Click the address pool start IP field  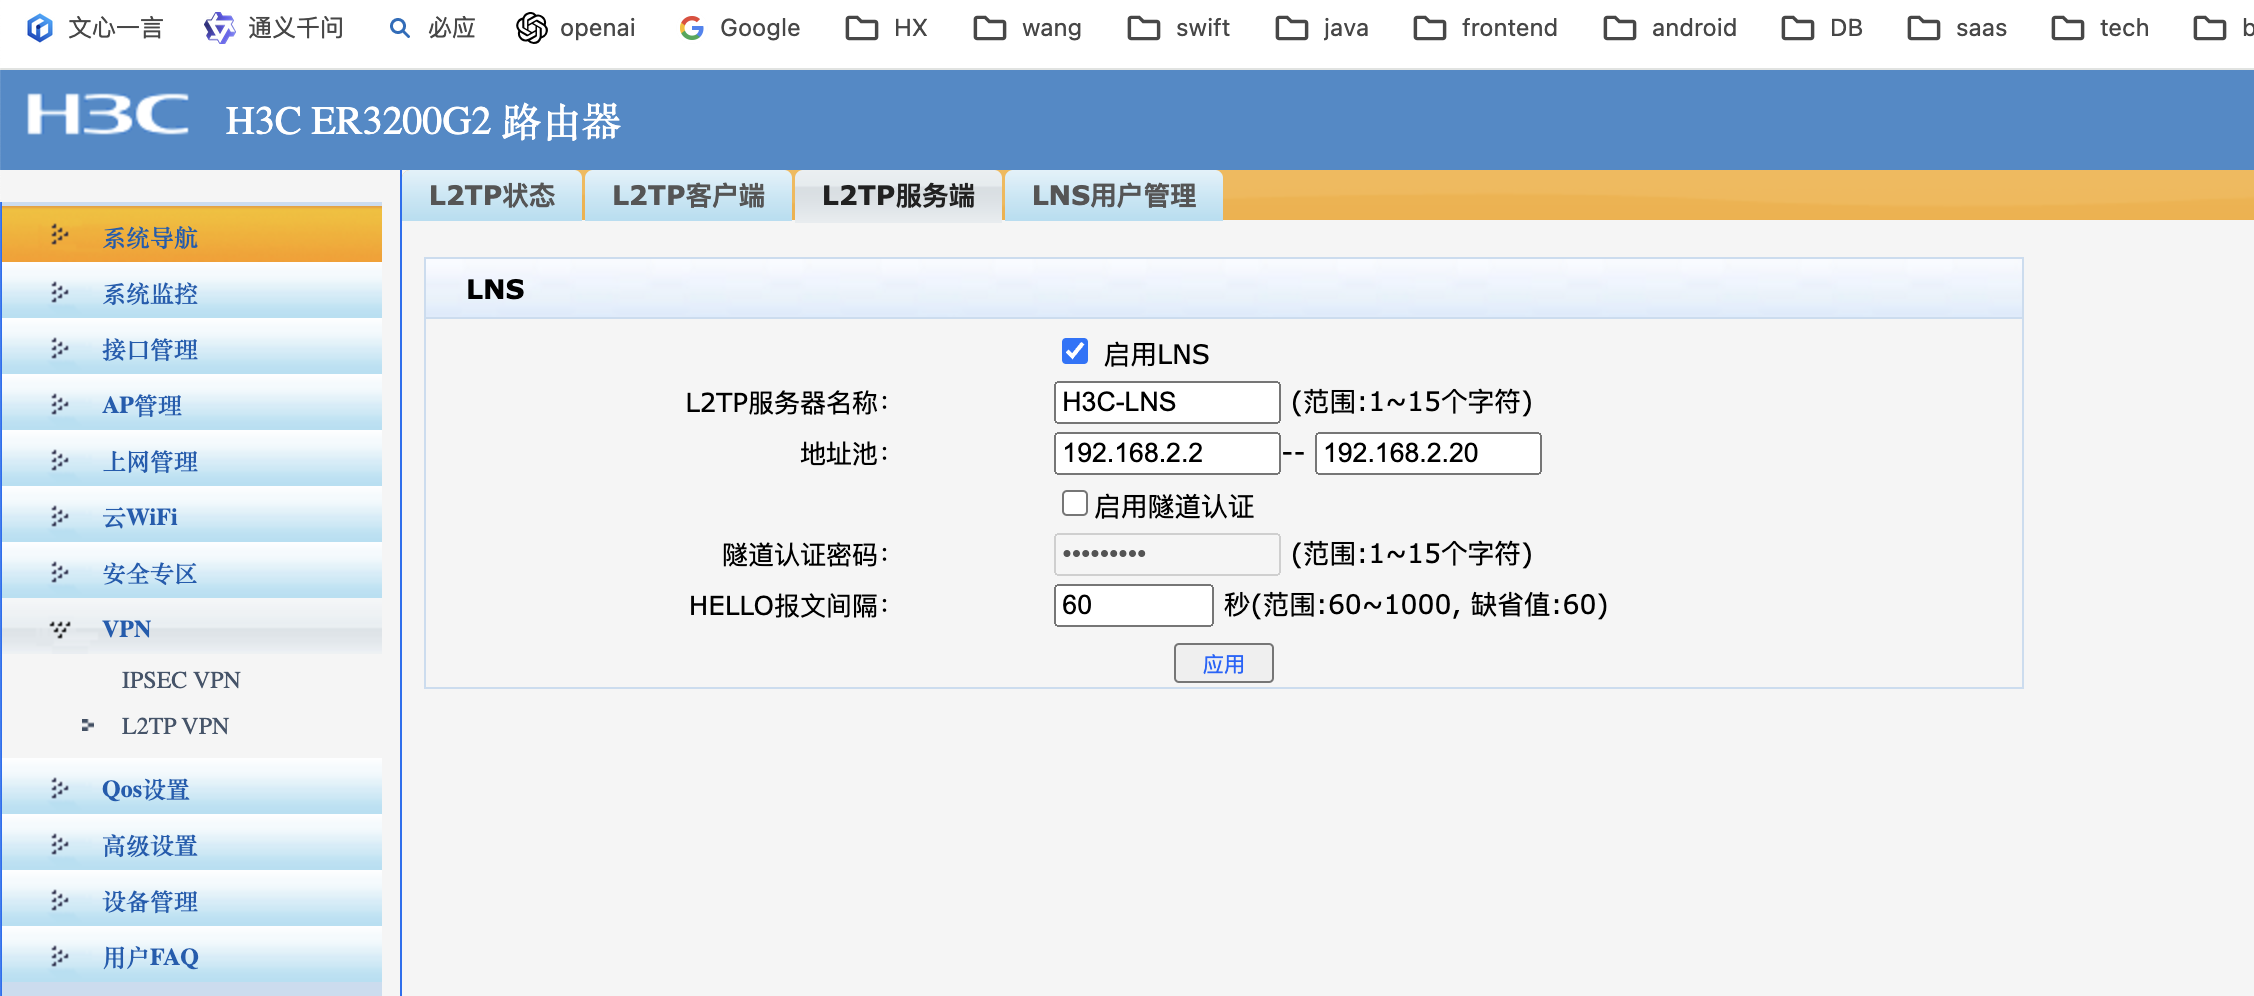1167,453
